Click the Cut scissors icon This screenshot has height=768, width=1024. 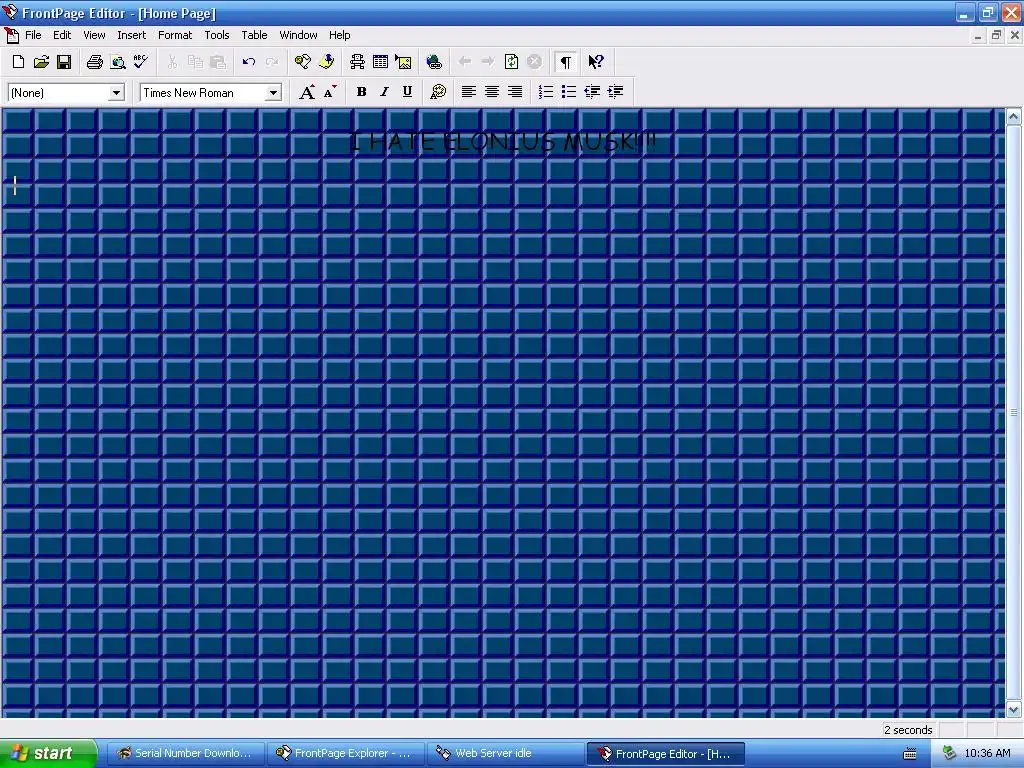[x=172, y=62]
